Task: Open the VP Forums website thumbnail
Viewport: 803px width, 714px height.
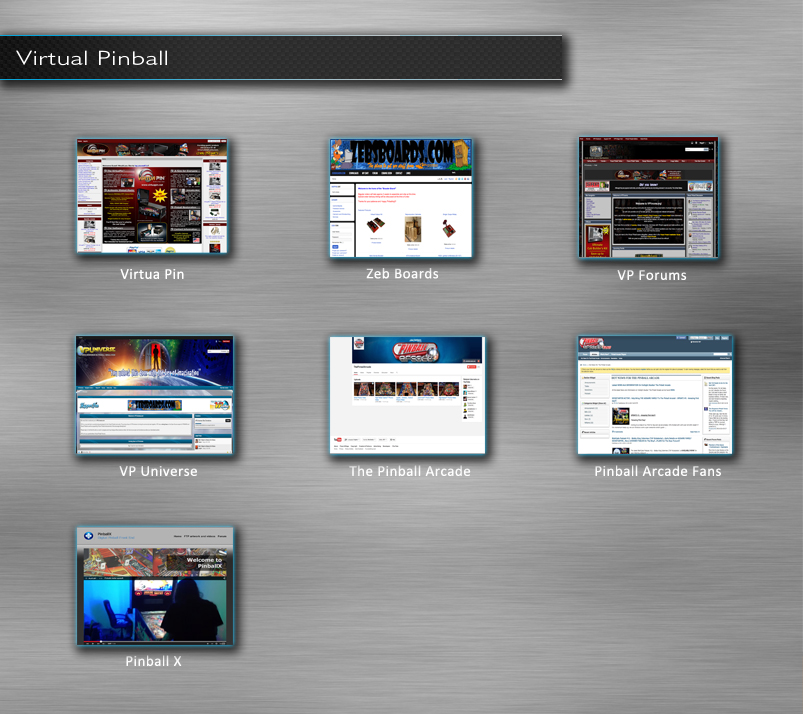Action: [648, 198]
